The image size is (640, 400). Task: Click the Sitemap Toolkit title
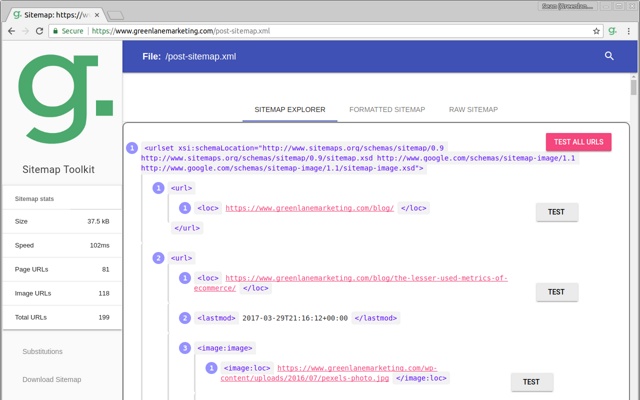58,169
